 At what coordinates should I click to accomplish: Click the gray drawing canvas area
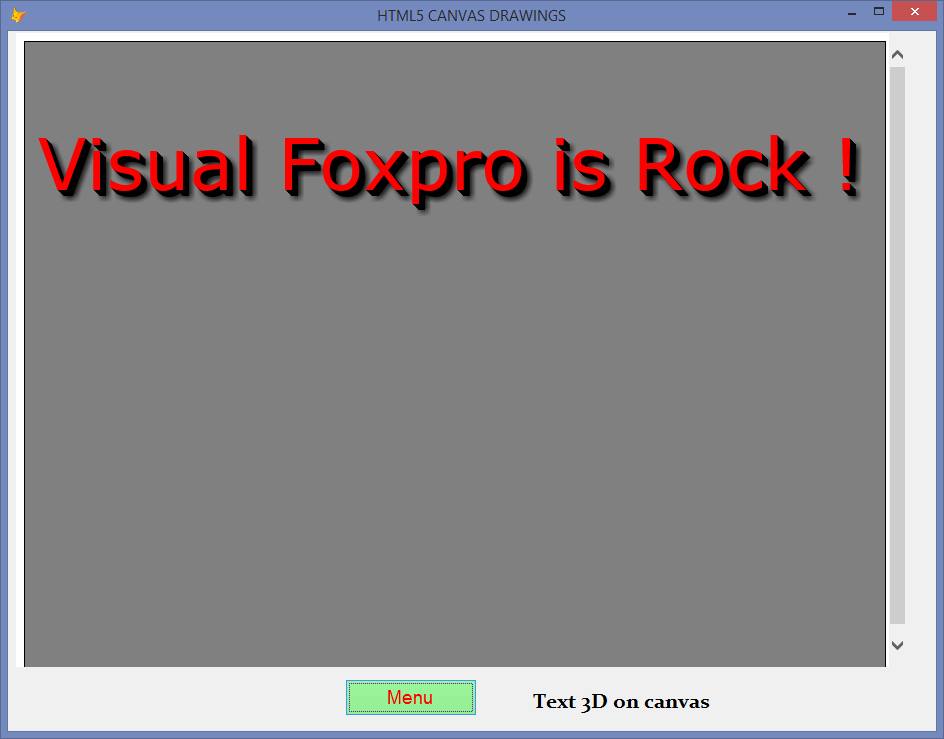(x=450, y=420)
